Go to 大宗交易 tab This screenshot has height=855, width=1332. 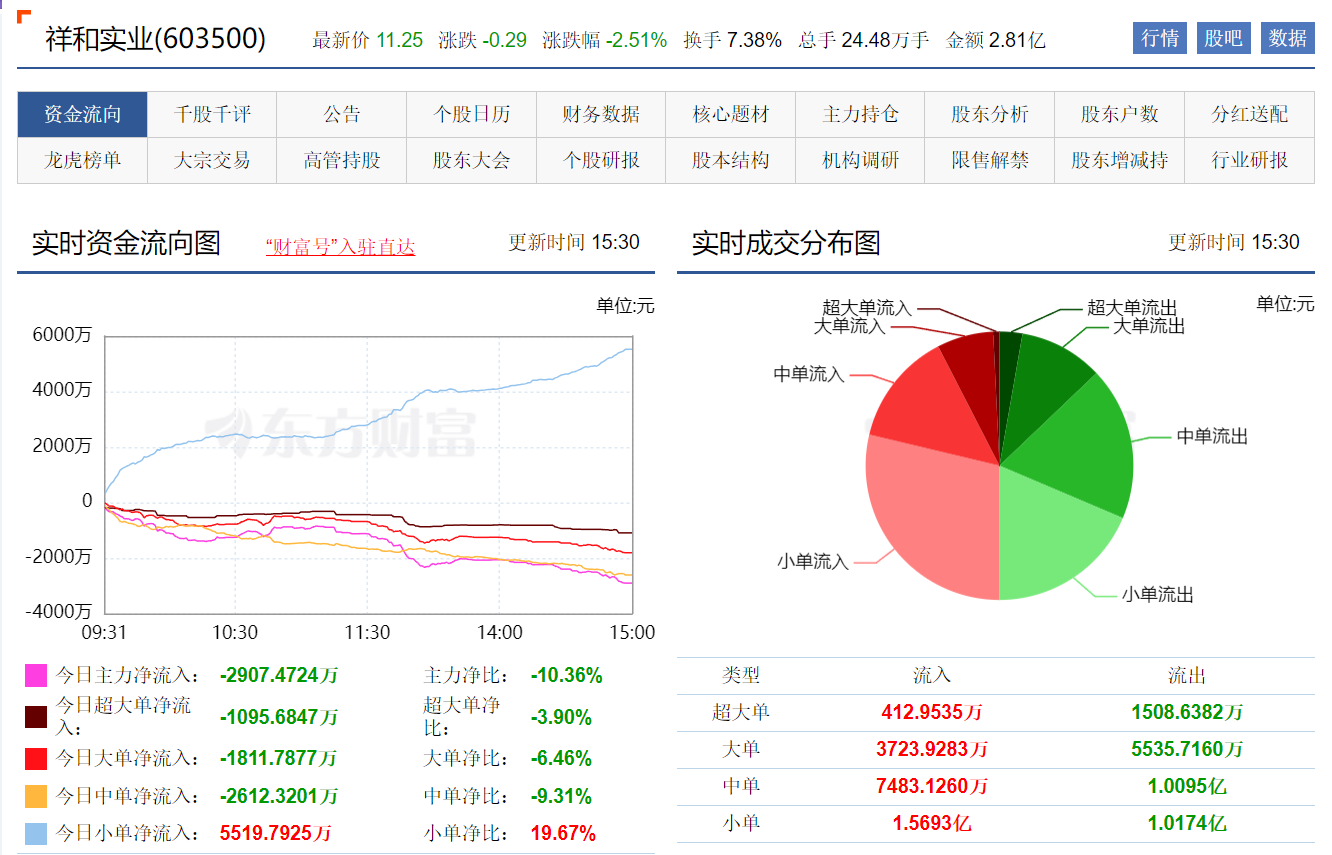(212, 160)
